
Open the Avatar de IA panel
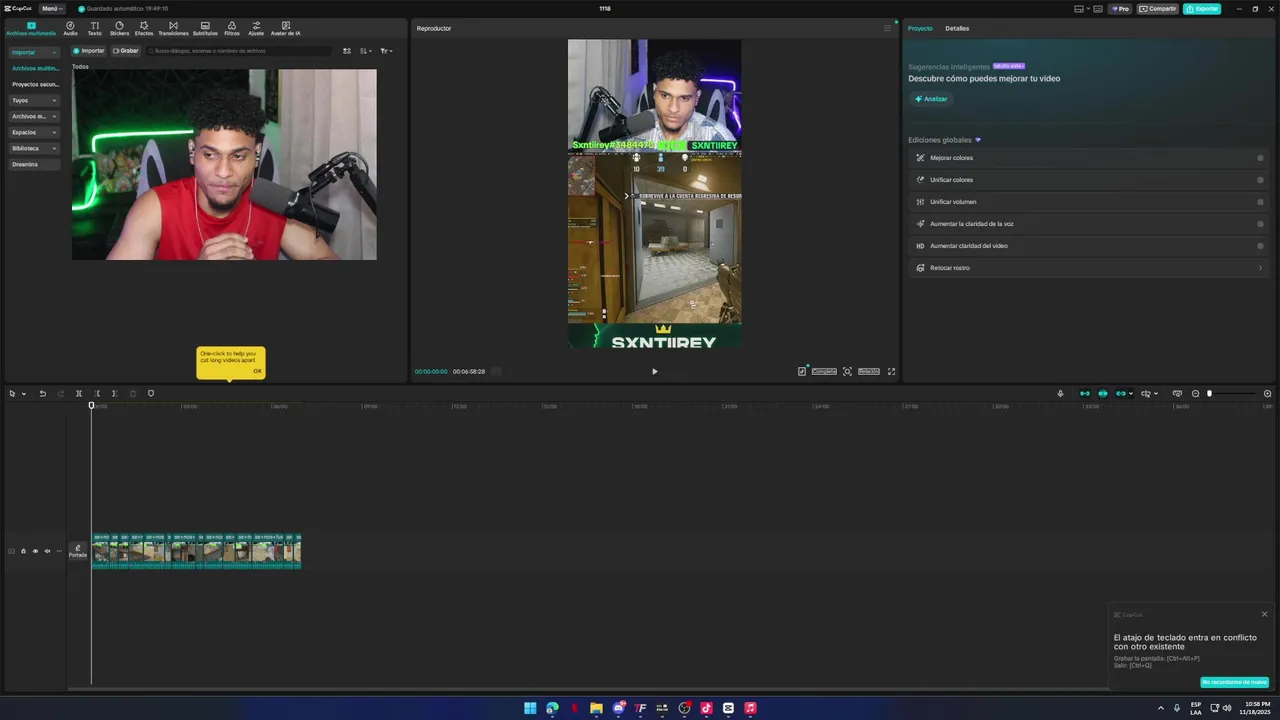(x=285, y=28)
